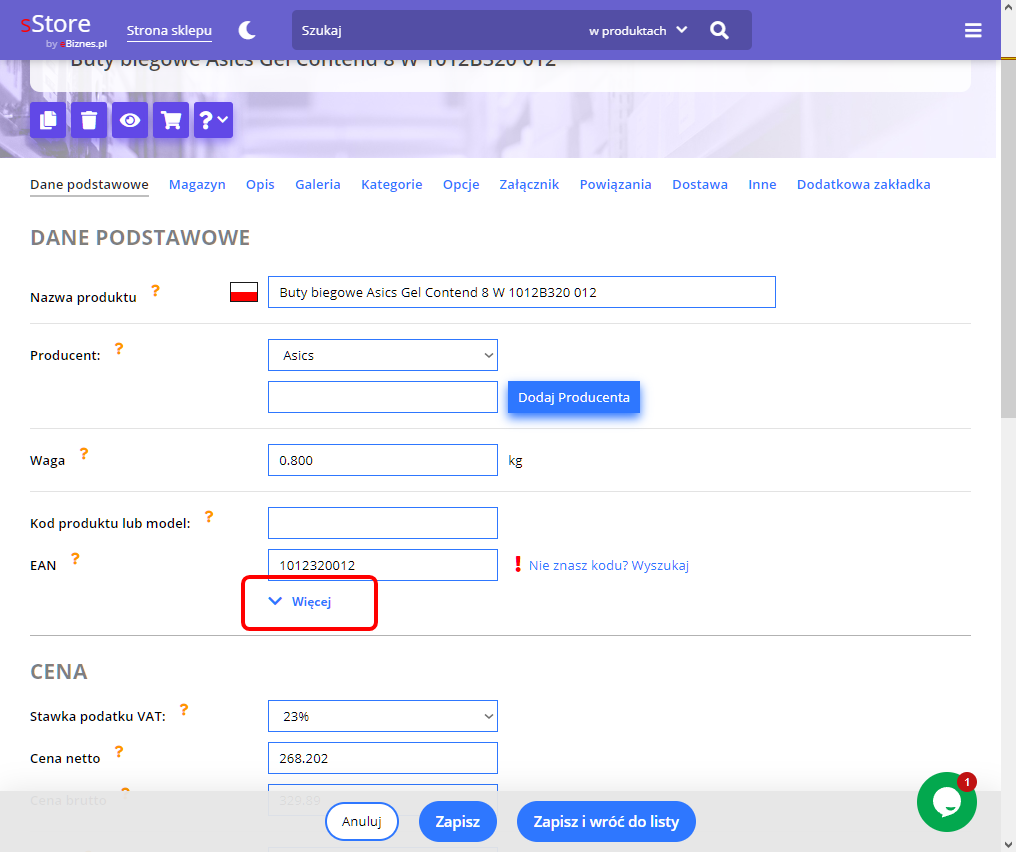1016x852 pixels.
Task: Click 'Zapisz i wróć do listy' button
Action: tap(606, 821)
